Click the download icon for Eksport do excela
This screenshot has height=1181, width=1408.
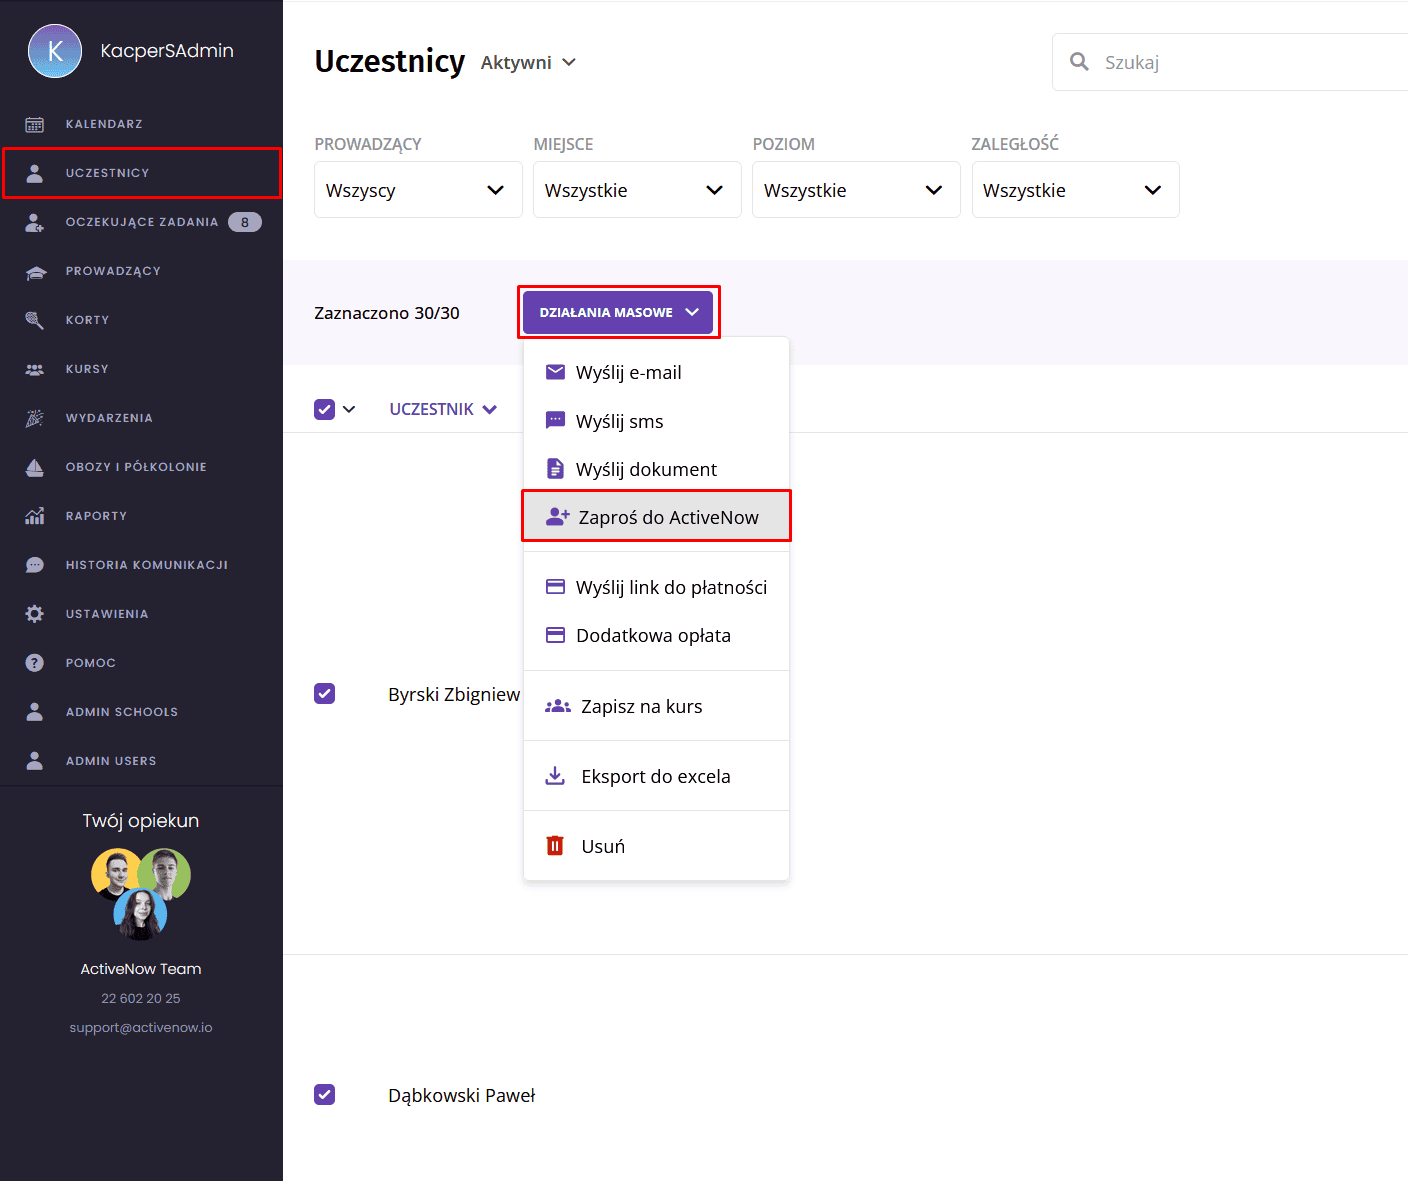tap(555, 776)
